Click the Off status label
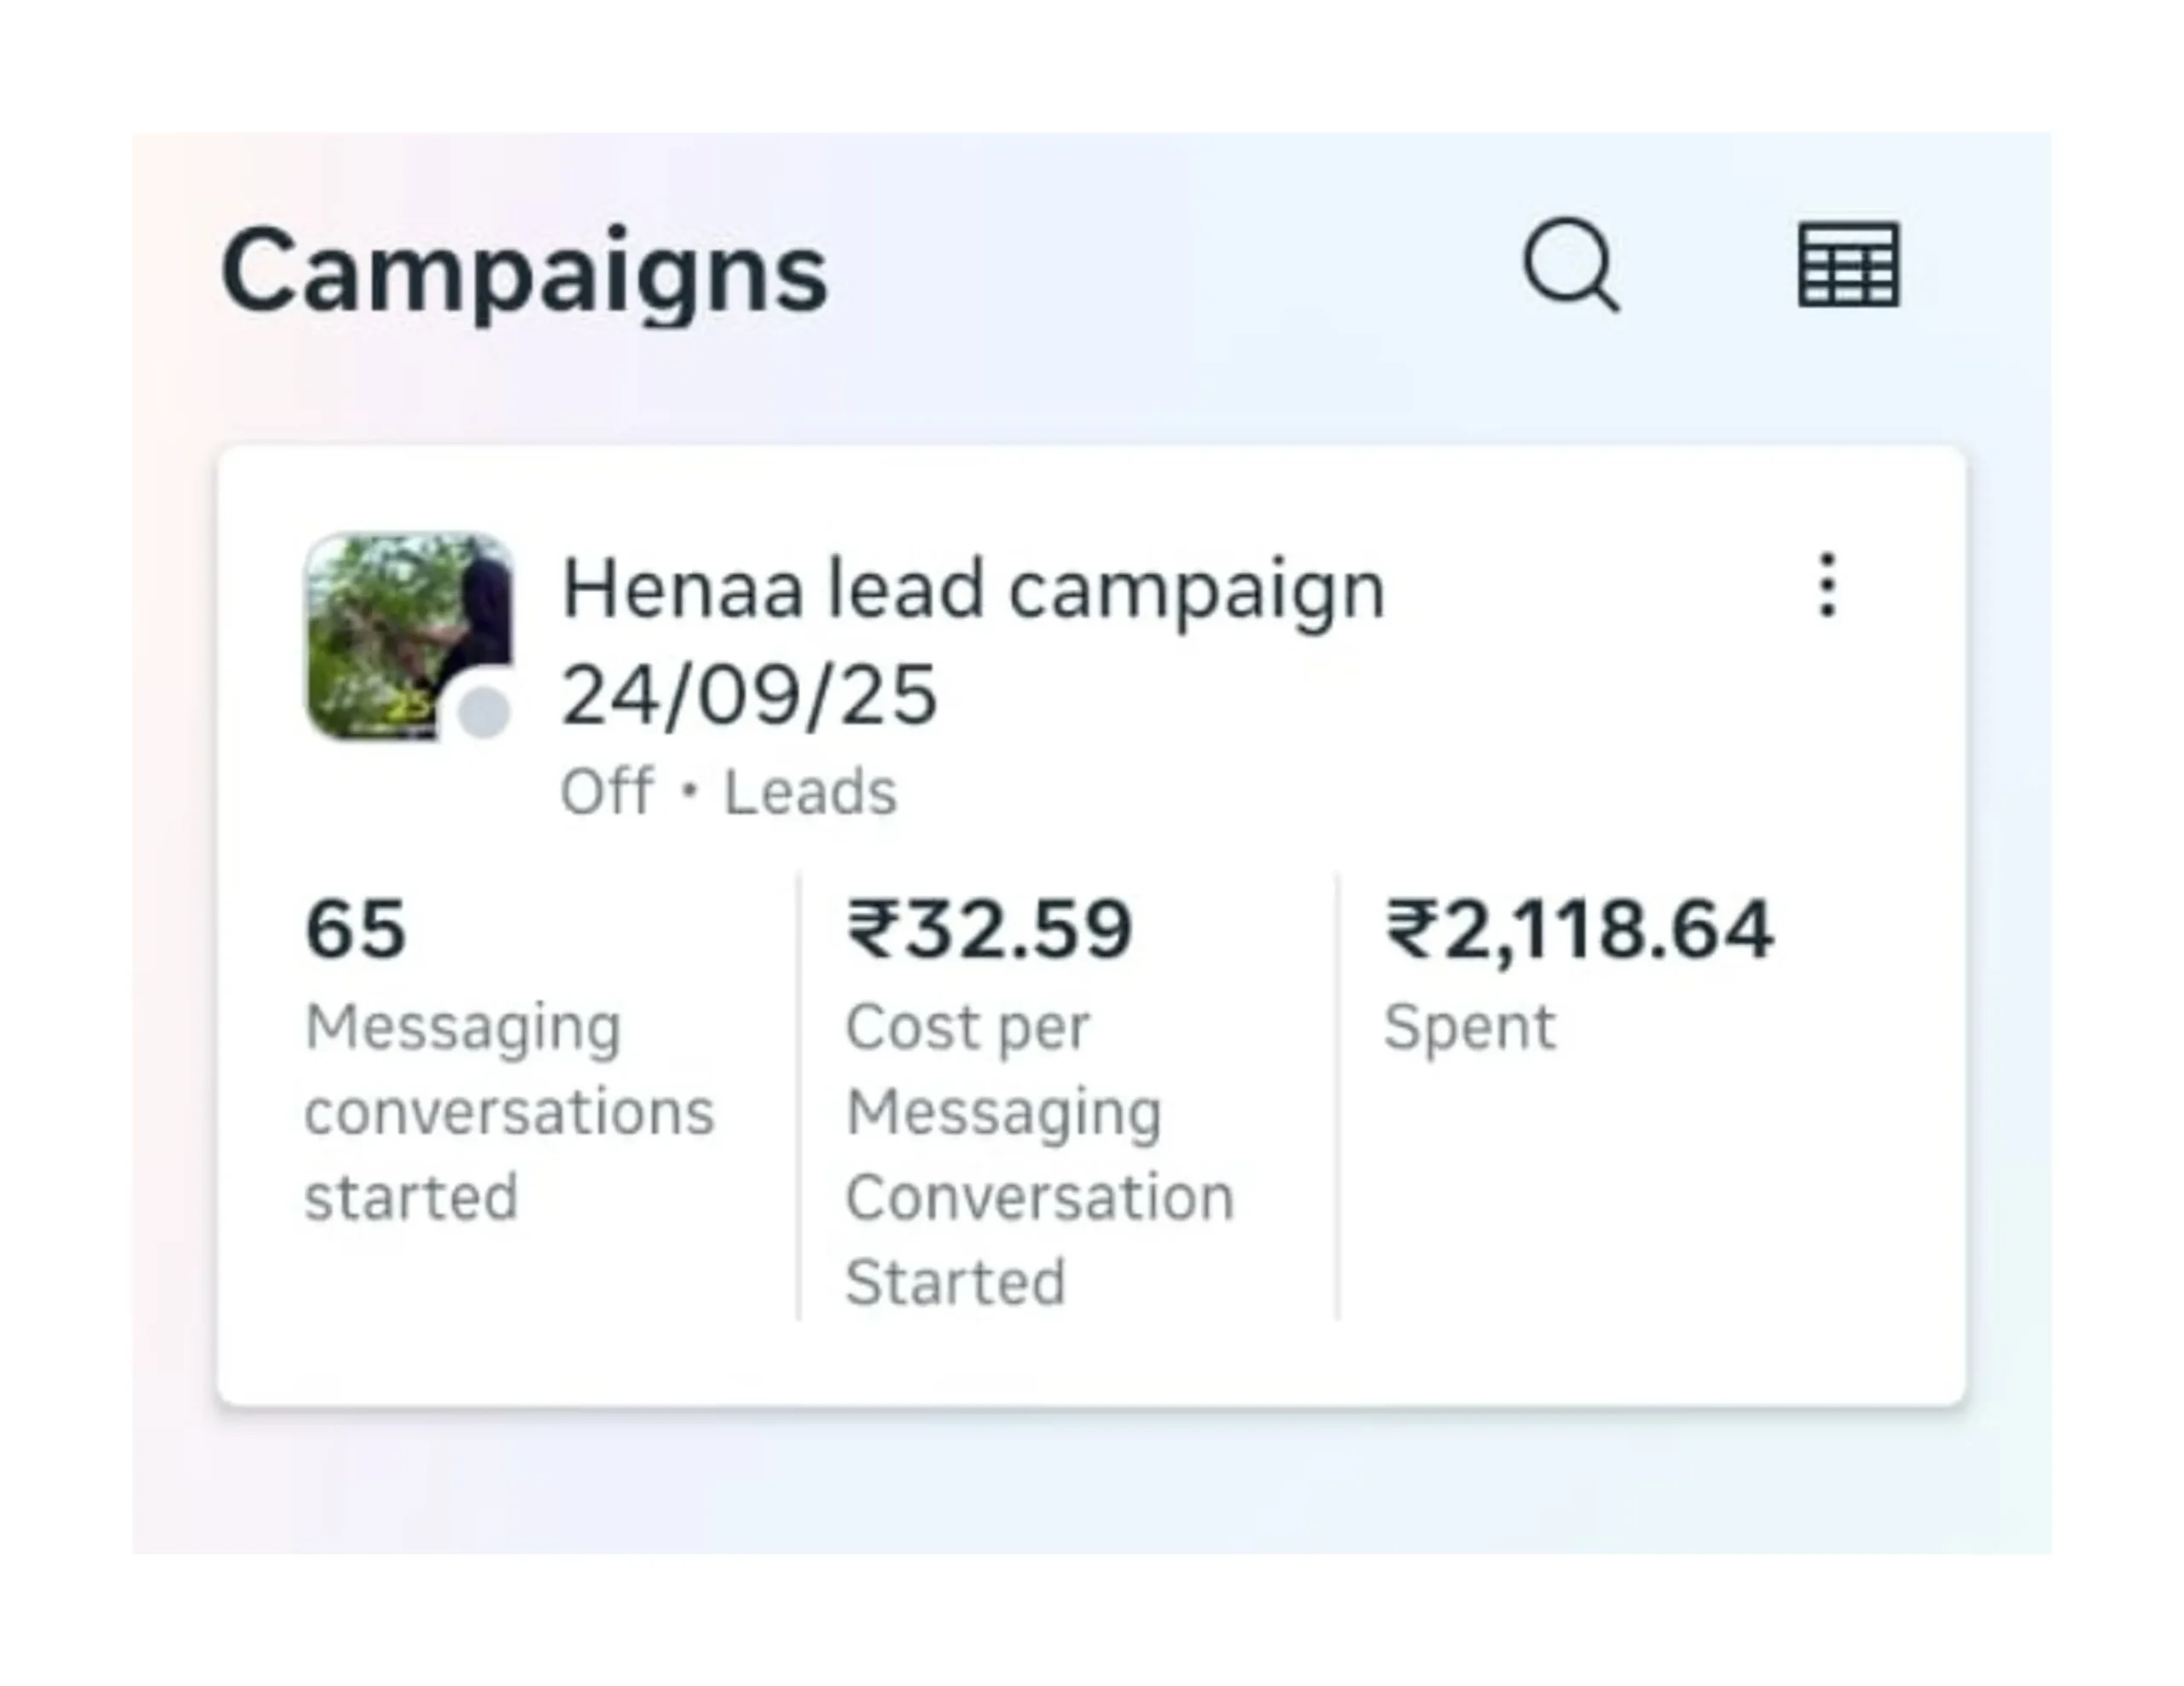 606,792
